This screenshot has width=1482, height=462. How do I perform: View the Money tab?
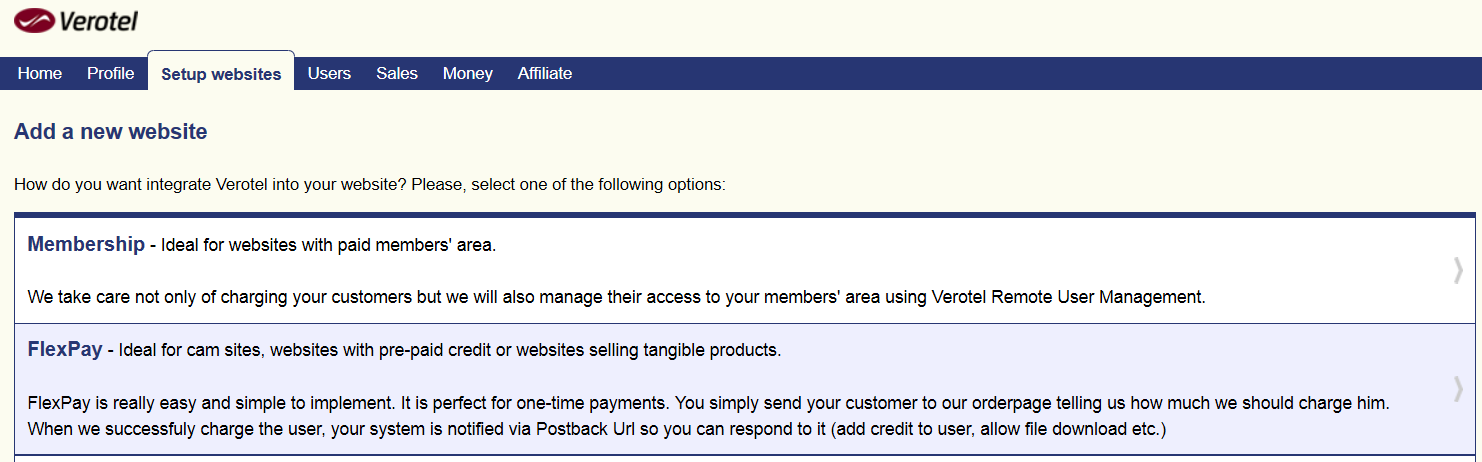pos(468,73)
